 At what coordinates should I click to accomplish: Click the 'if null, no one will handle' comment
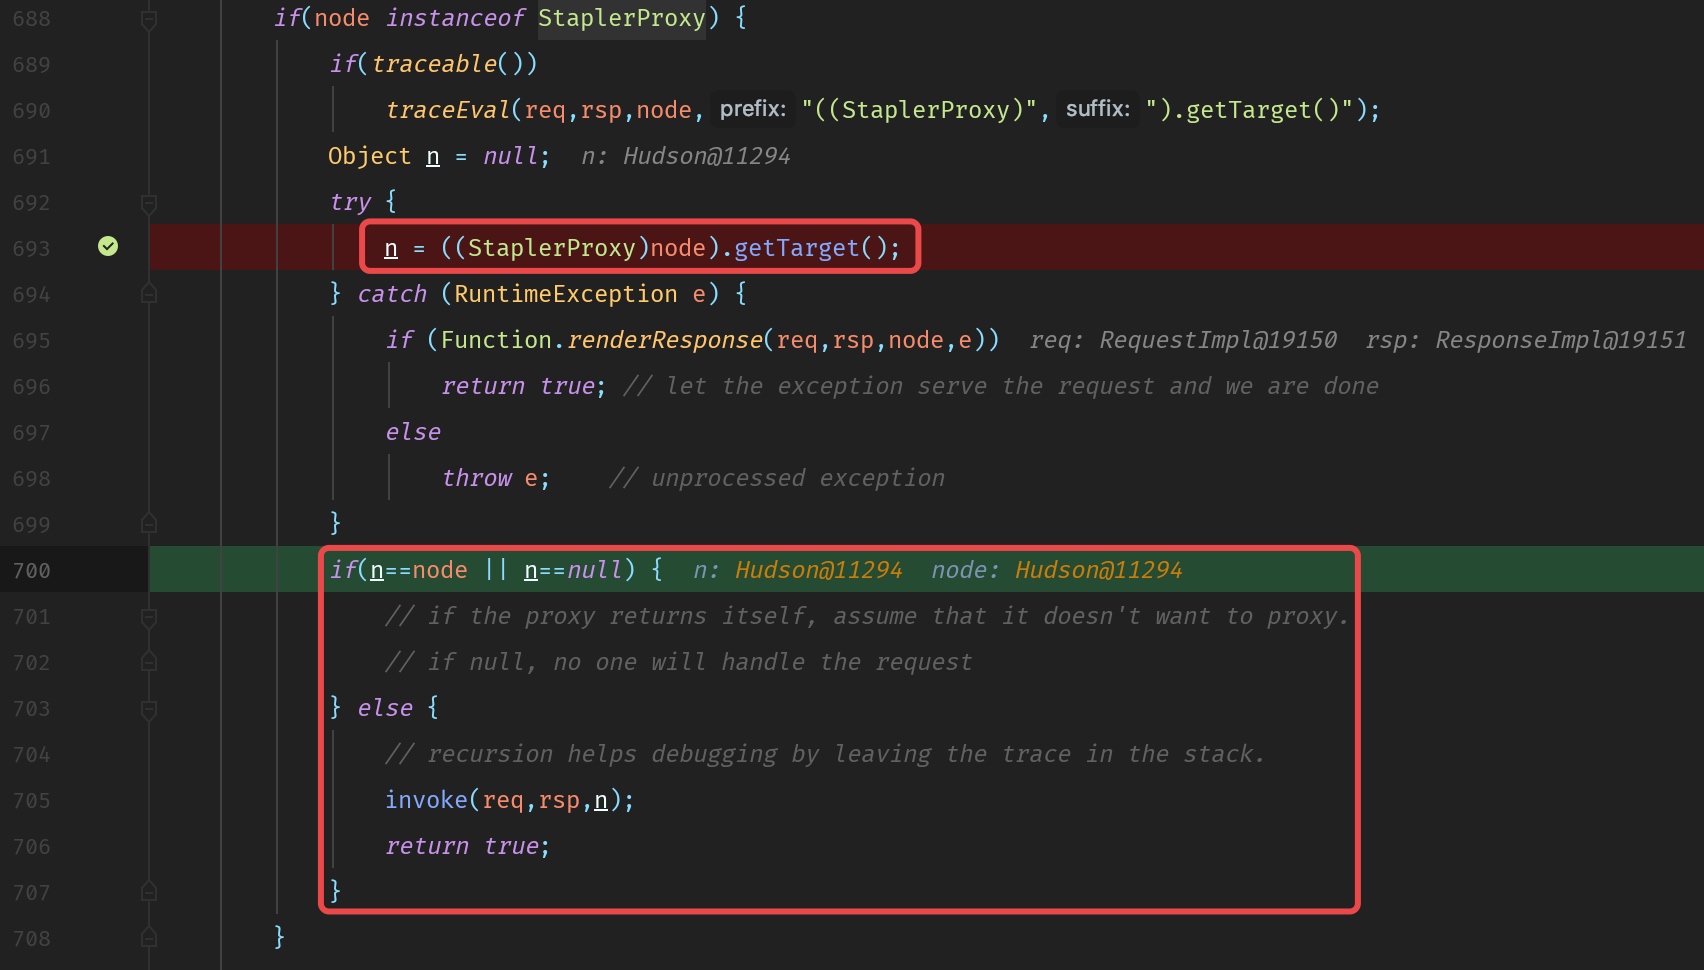pyautogui.click(x=679, y=662)
